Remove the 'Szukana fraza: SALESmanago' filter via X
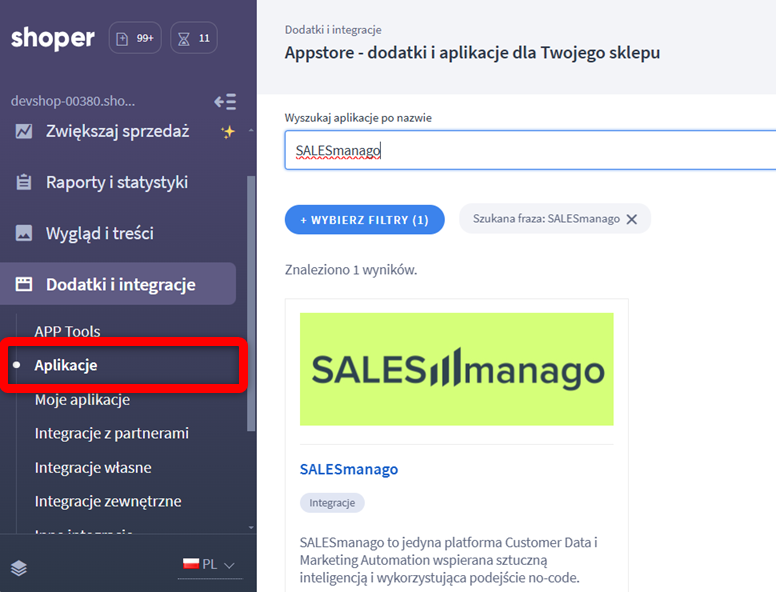Image resolution: width=776 pixels, height=592 pixels. click(x=632, y=219)
